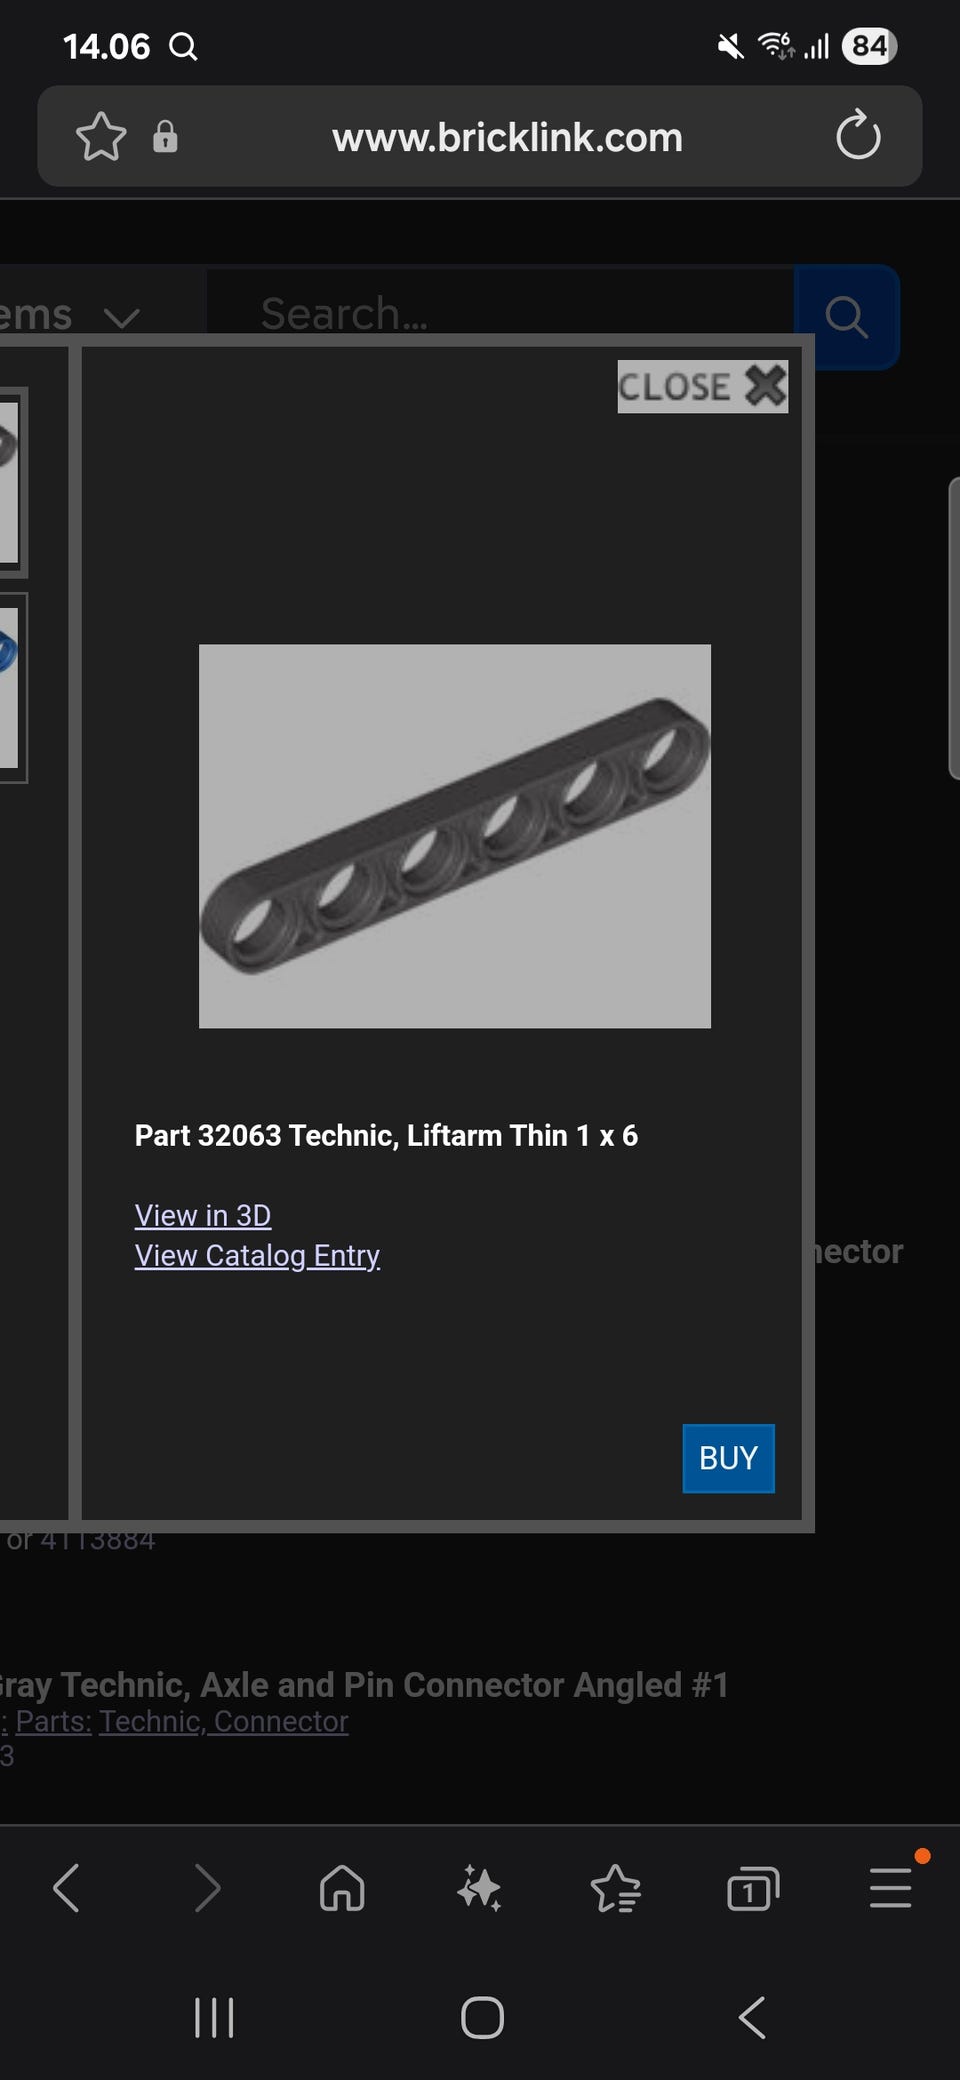Open bookmarks list star icon

[x=616, y=1888]
